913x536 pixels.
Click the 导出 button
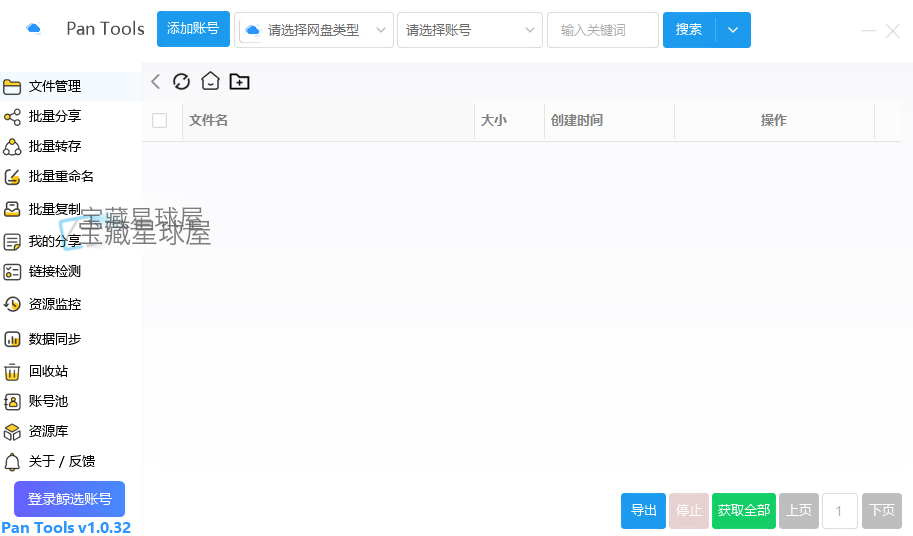643,510
